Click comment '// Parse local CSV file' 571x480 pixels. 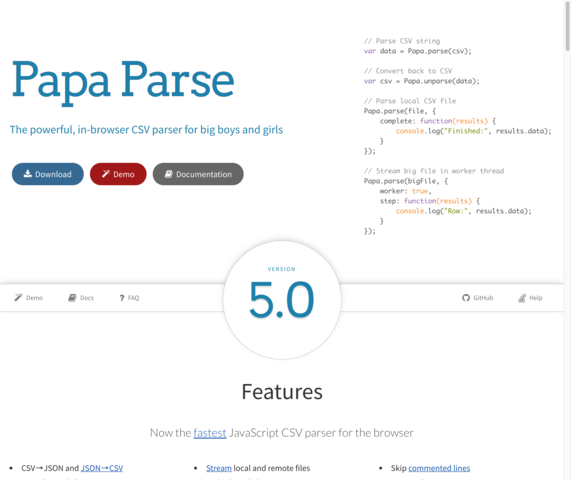coord(410,101)
